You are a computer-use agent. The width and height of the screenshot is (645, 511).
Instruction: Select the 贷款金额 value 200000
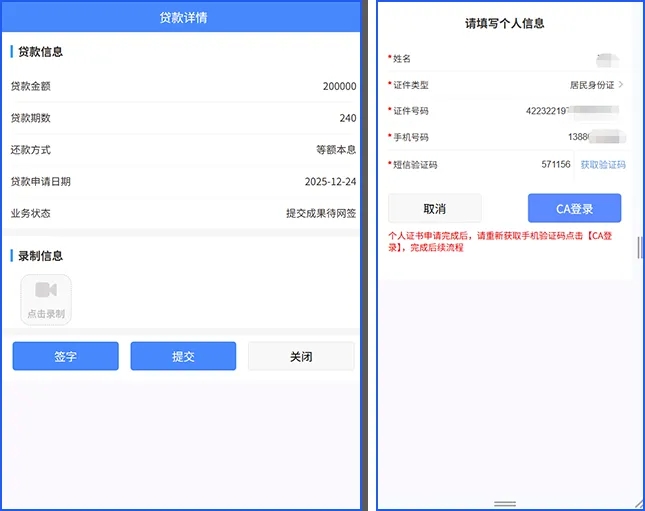339,86
